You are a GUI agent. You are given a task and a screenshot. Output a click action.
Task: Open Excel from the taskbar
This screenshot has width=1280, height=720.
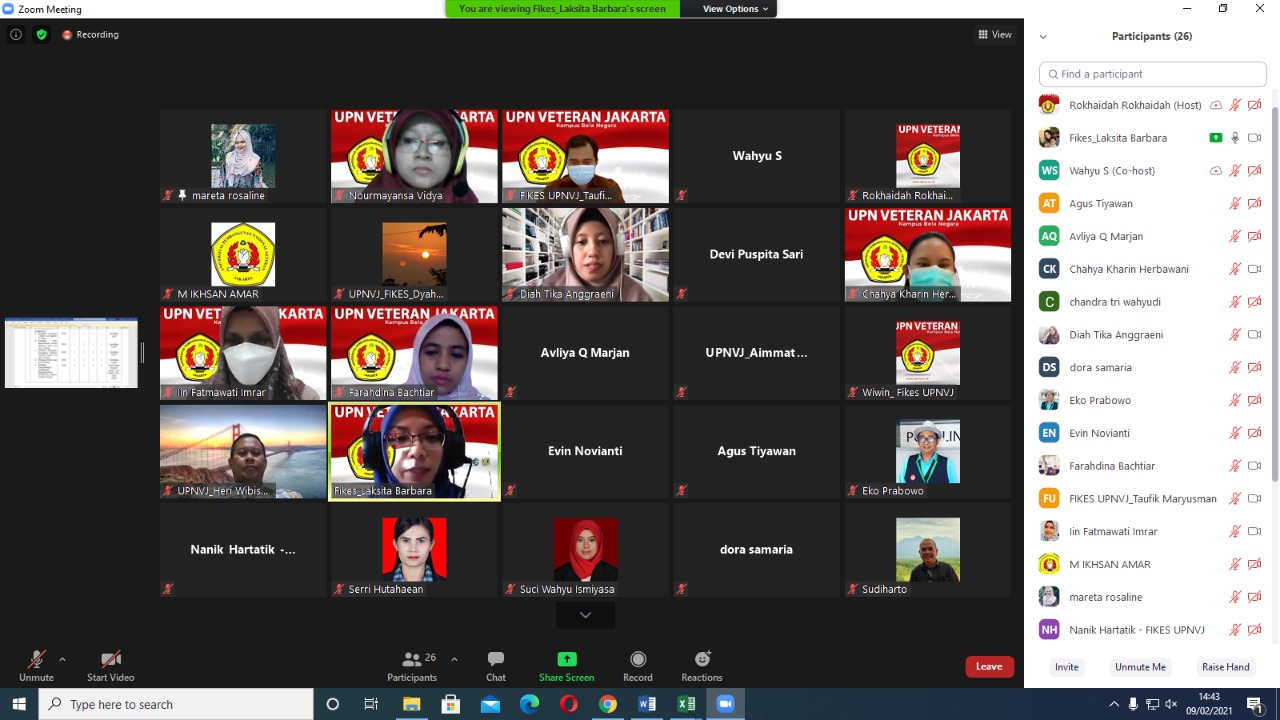point(686,704)
